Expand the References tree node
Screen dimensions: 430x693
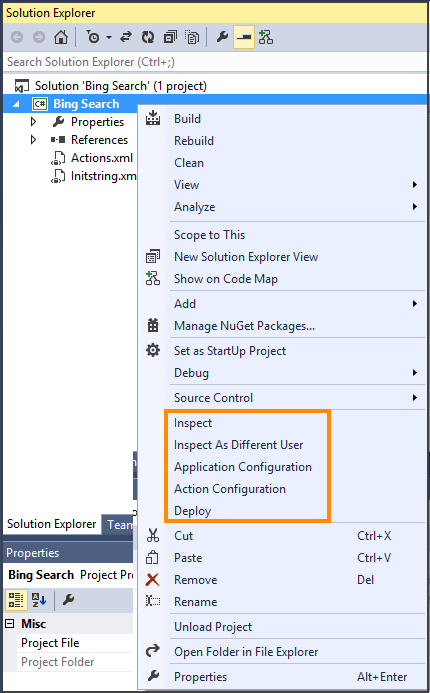[x=34, y=140]
